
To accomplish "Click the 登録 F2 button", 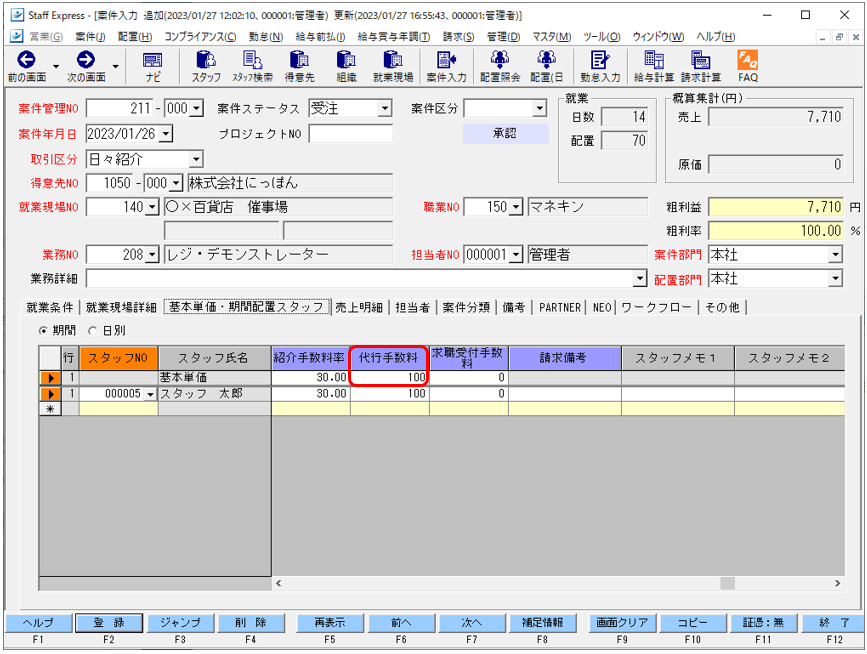I will pos(109,622).
